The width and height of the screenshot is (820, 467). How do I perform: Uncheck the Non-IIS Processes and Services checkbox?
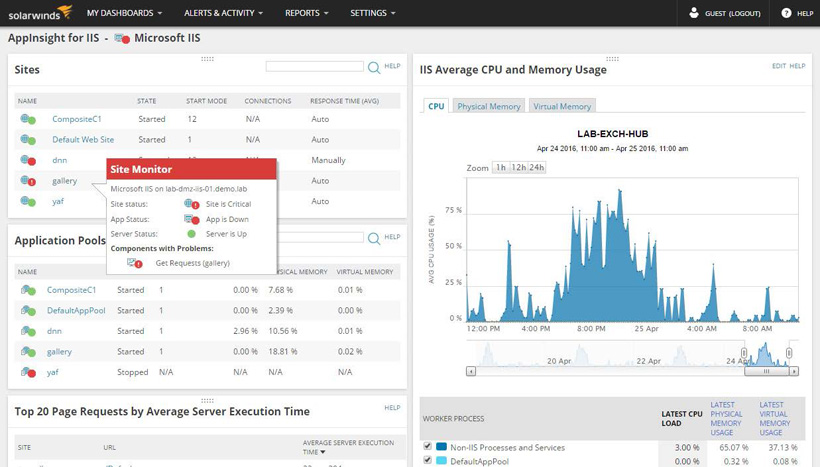point(428,447)
